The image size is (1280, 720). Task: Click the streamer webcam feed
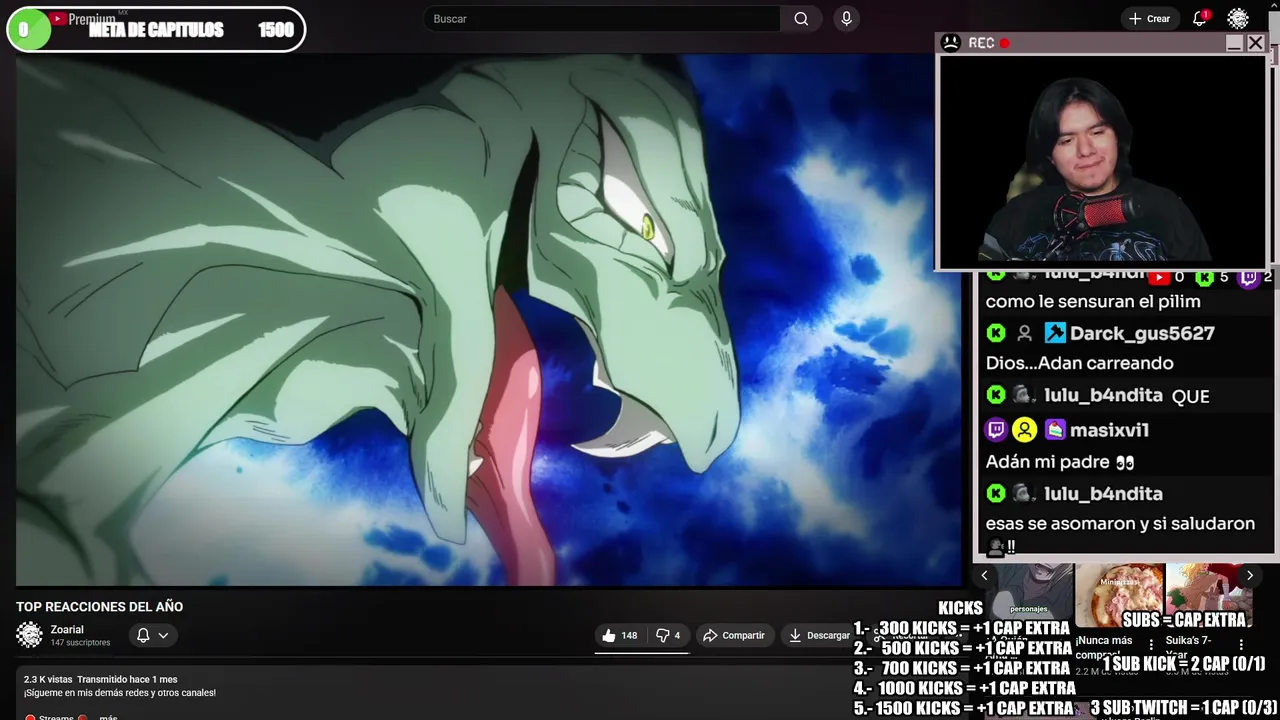[1102, 160]
